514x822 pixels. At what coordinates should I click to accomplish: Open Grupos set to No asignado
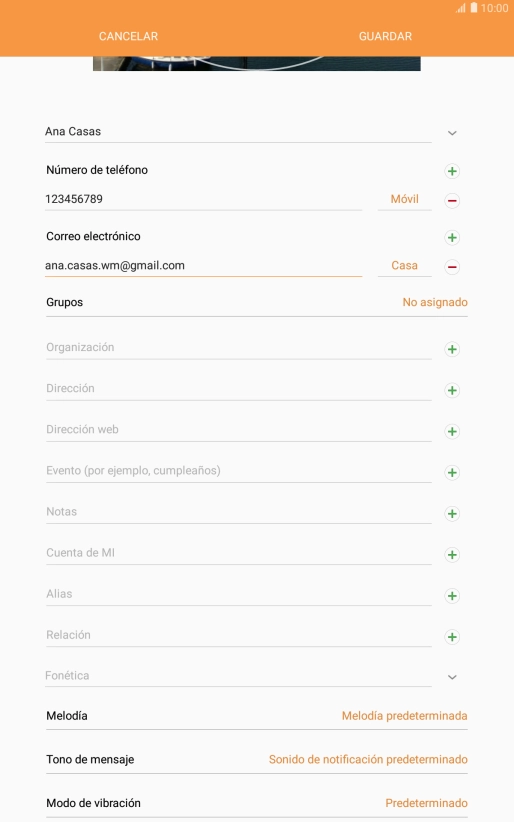(x=257, y=302)
